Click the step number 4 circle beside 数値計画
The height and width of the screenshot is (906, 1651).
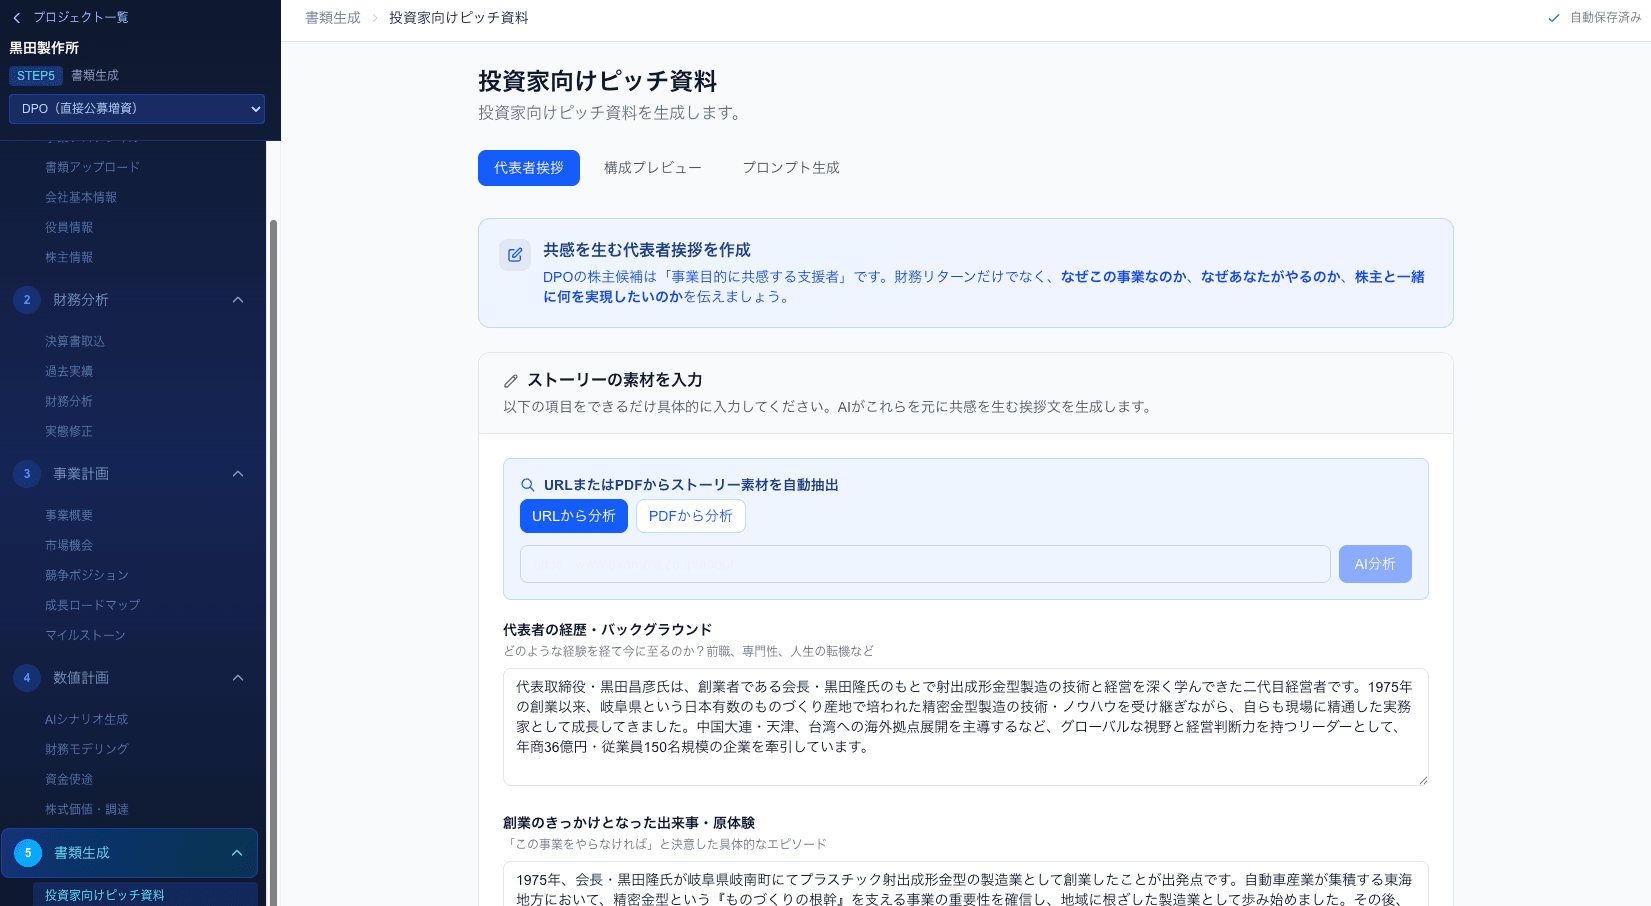pyautogui.click(x=26, y=678)
